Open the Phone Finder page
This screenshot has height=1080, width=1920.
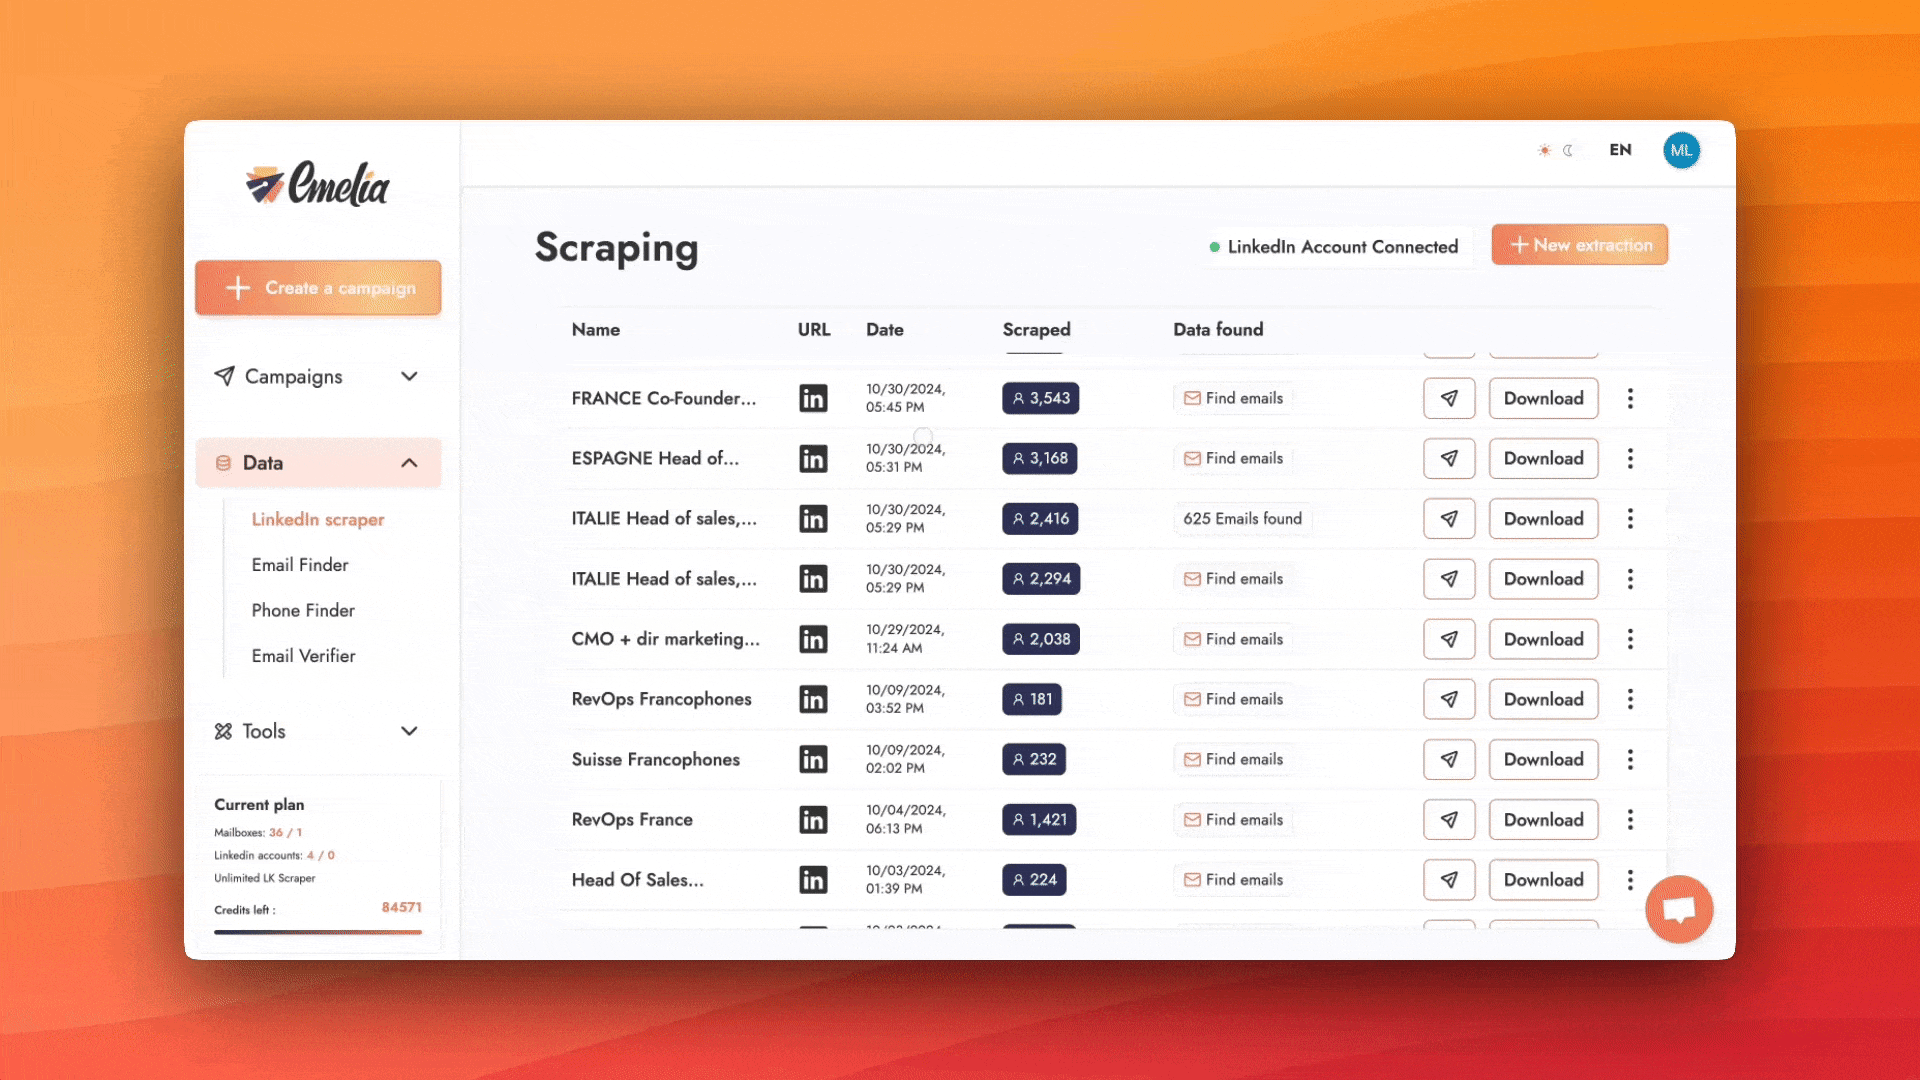coord(303,610)
